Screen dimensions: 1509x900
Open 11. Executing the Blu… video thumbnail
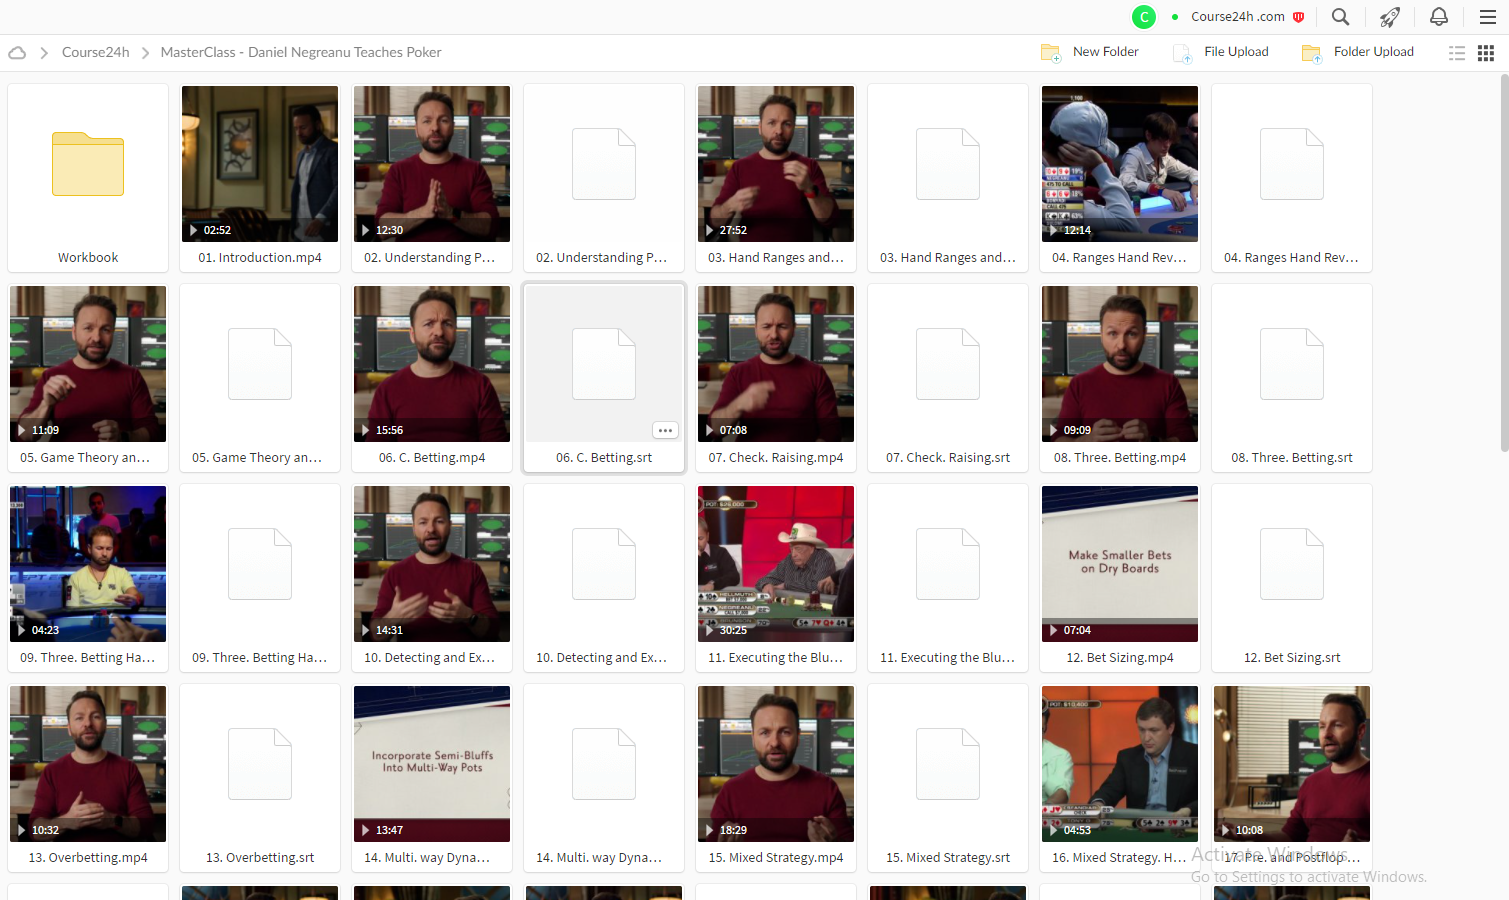click(776, 564)
